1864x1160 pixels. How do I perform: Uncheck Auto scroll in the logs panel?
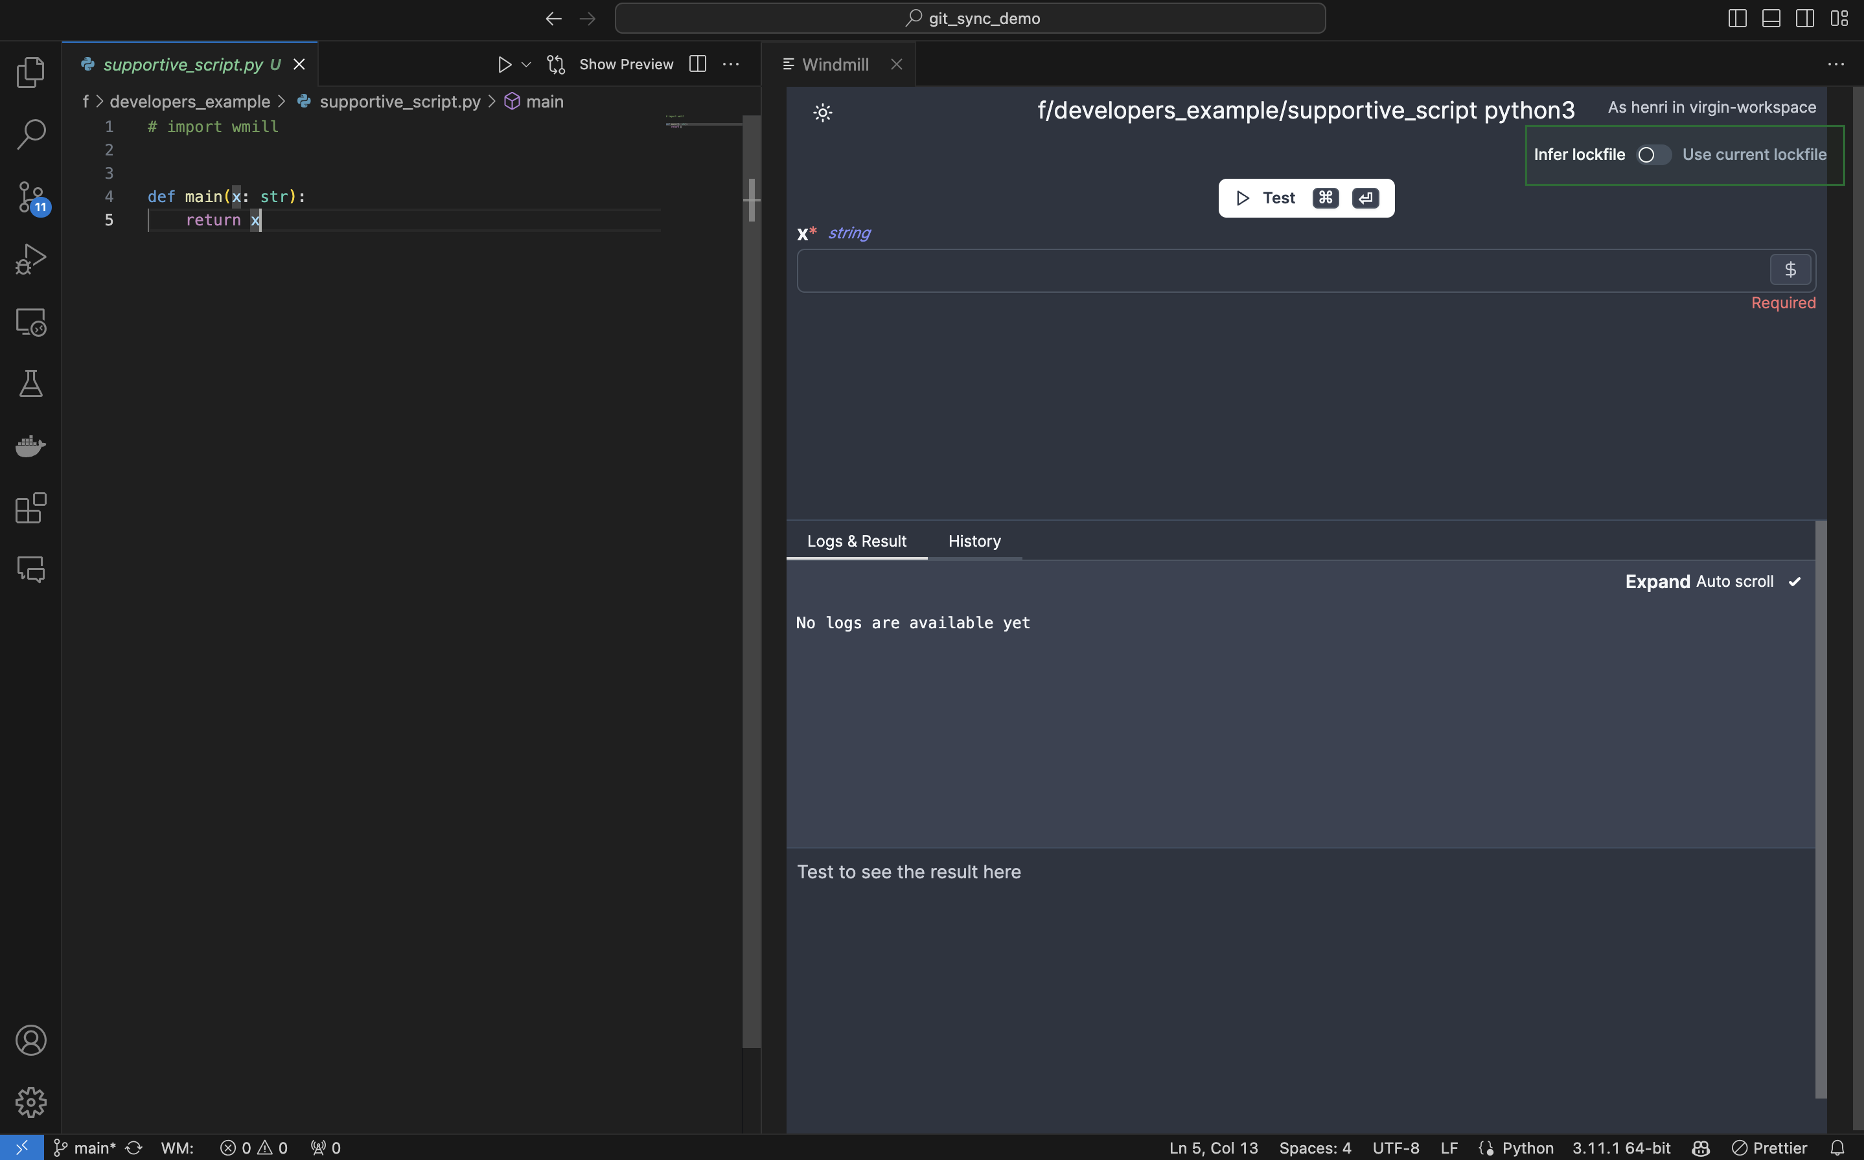(x=1796, y=581)
